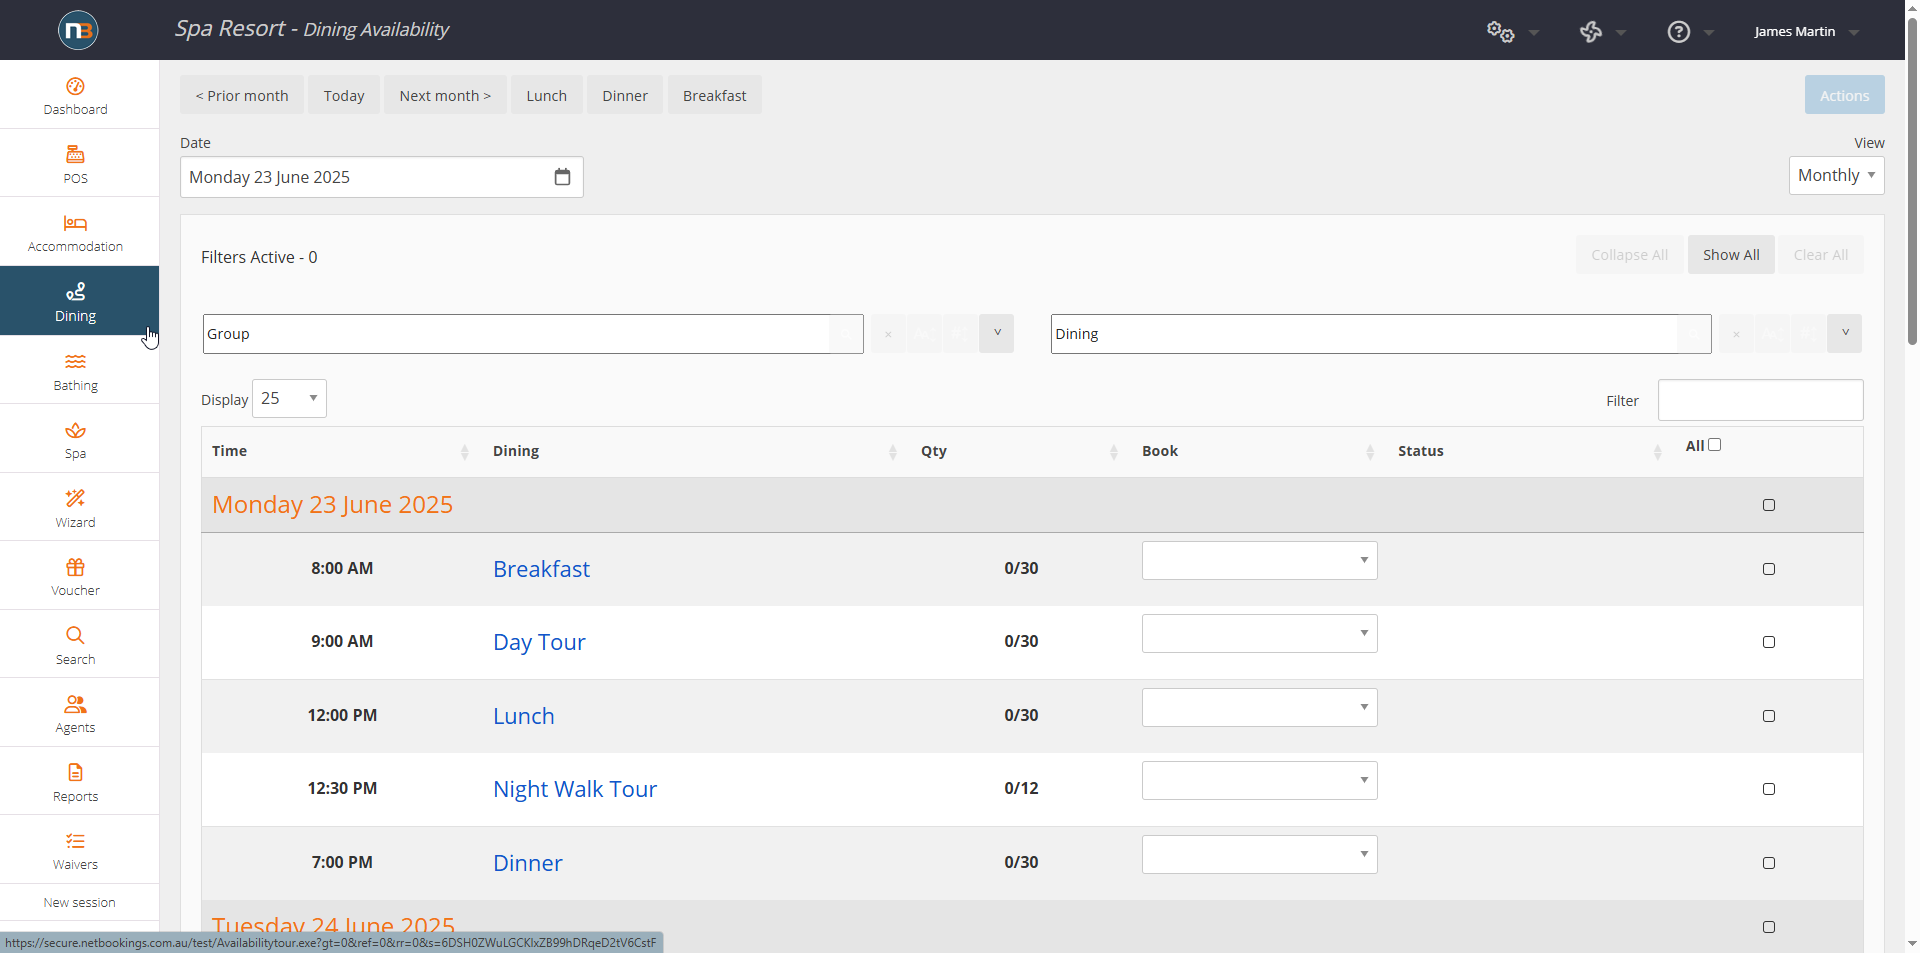Screen dimensions: 1920x953
Task: Click the Actions button
Action: click(1844, 95)
